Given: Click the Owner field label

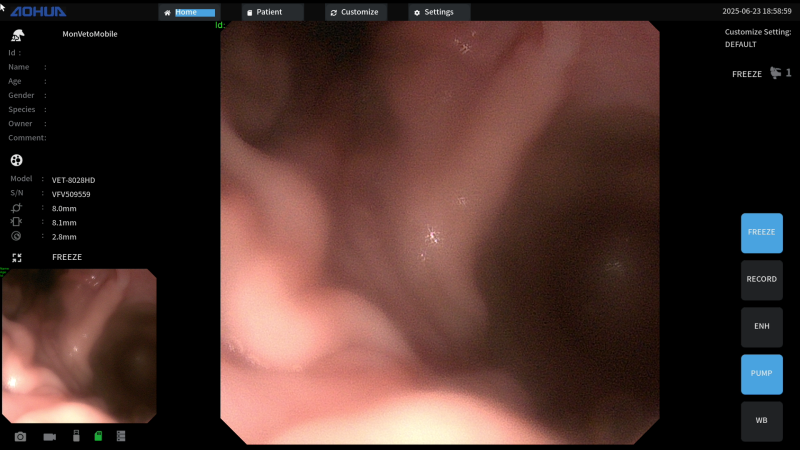Looking at the screenshot, I should pyautogui.click(x=20, y=123).
